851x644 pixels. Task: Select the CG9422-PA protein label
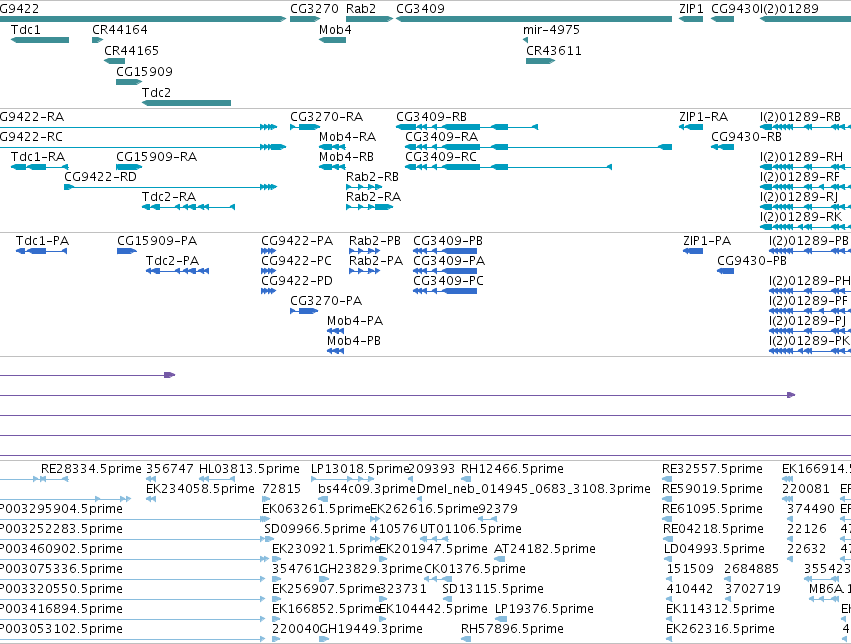pos(297,241)
